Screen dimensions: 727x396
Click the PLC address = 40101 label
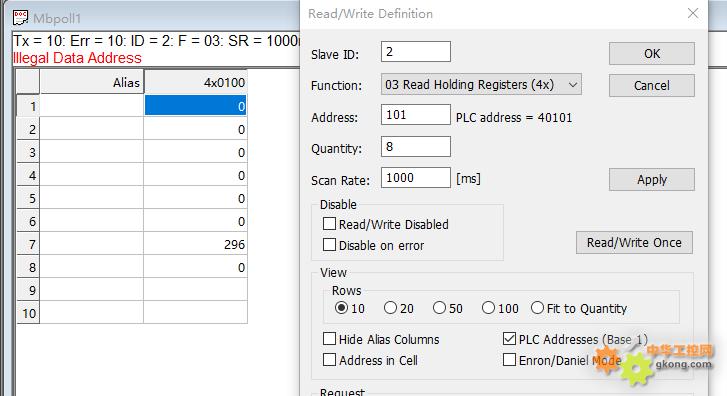[514, 117]
